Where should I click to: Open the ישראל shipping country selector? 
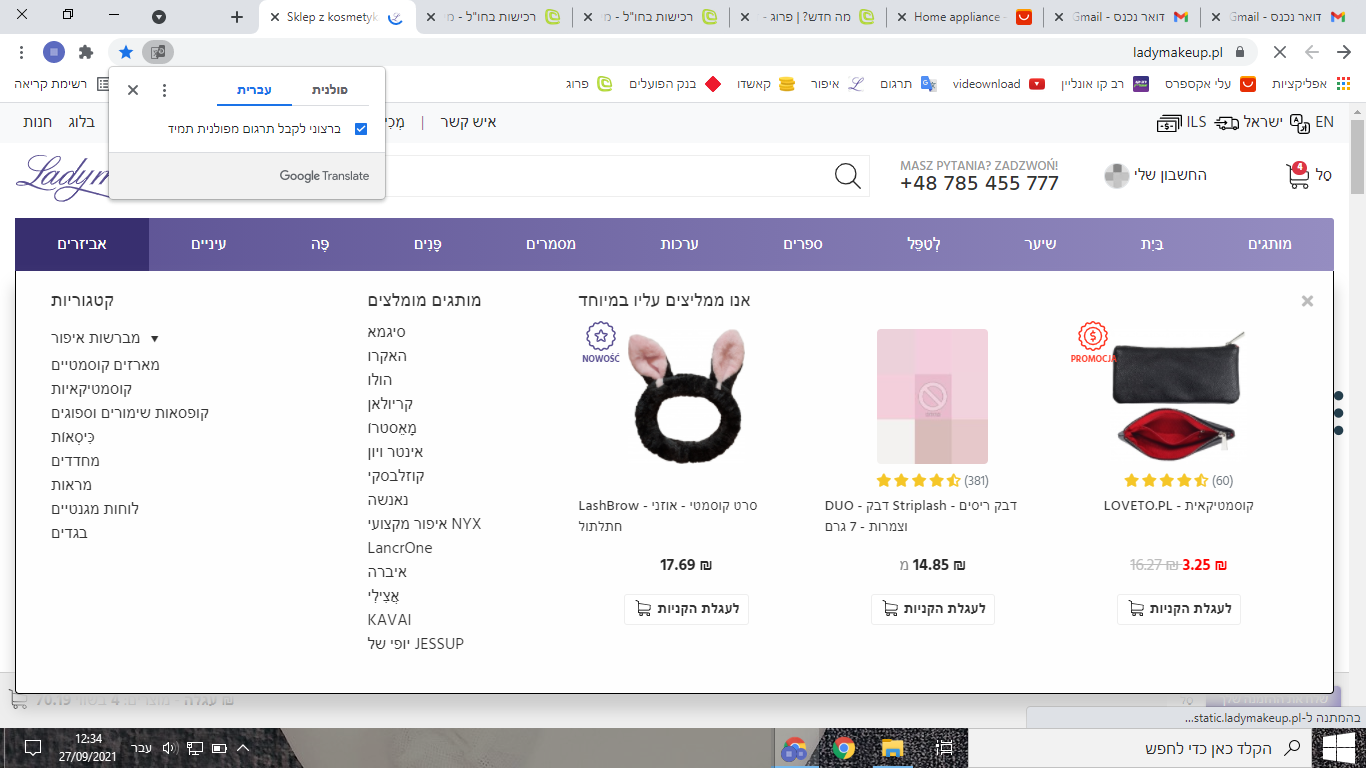(x=1248, y=122)
